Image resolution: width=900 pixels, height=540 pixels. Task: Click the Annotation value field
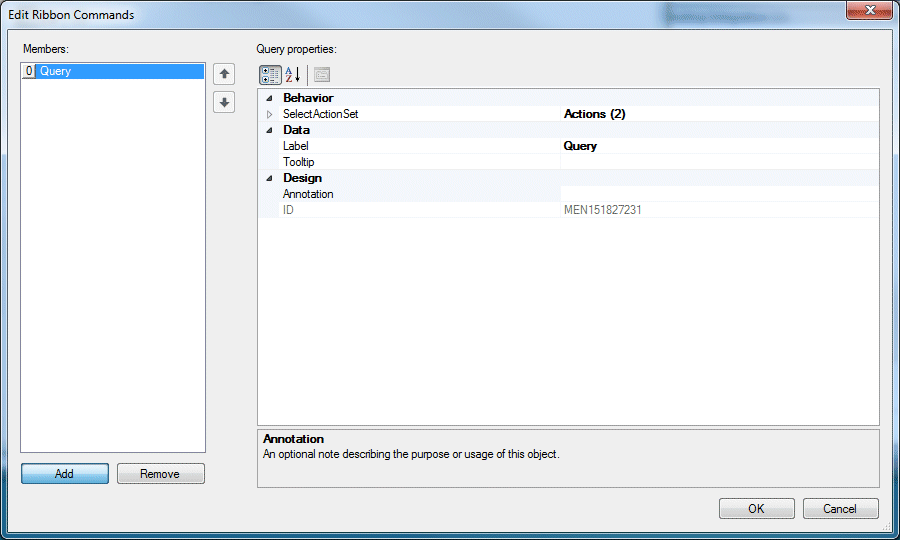[719, 194]
